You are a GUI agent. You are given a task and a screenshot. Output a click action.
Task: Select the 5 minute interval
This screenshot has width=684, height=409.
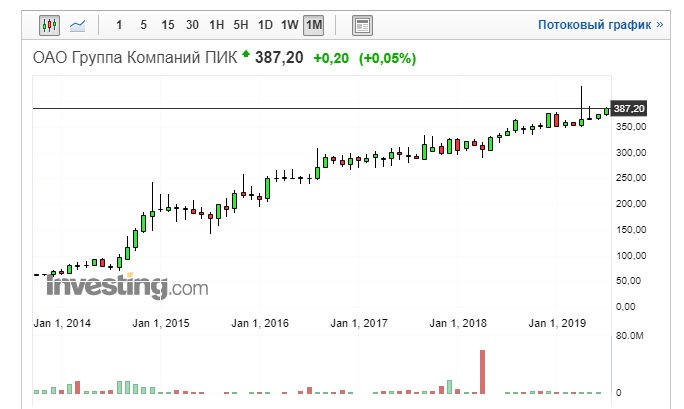pos(143,25)
